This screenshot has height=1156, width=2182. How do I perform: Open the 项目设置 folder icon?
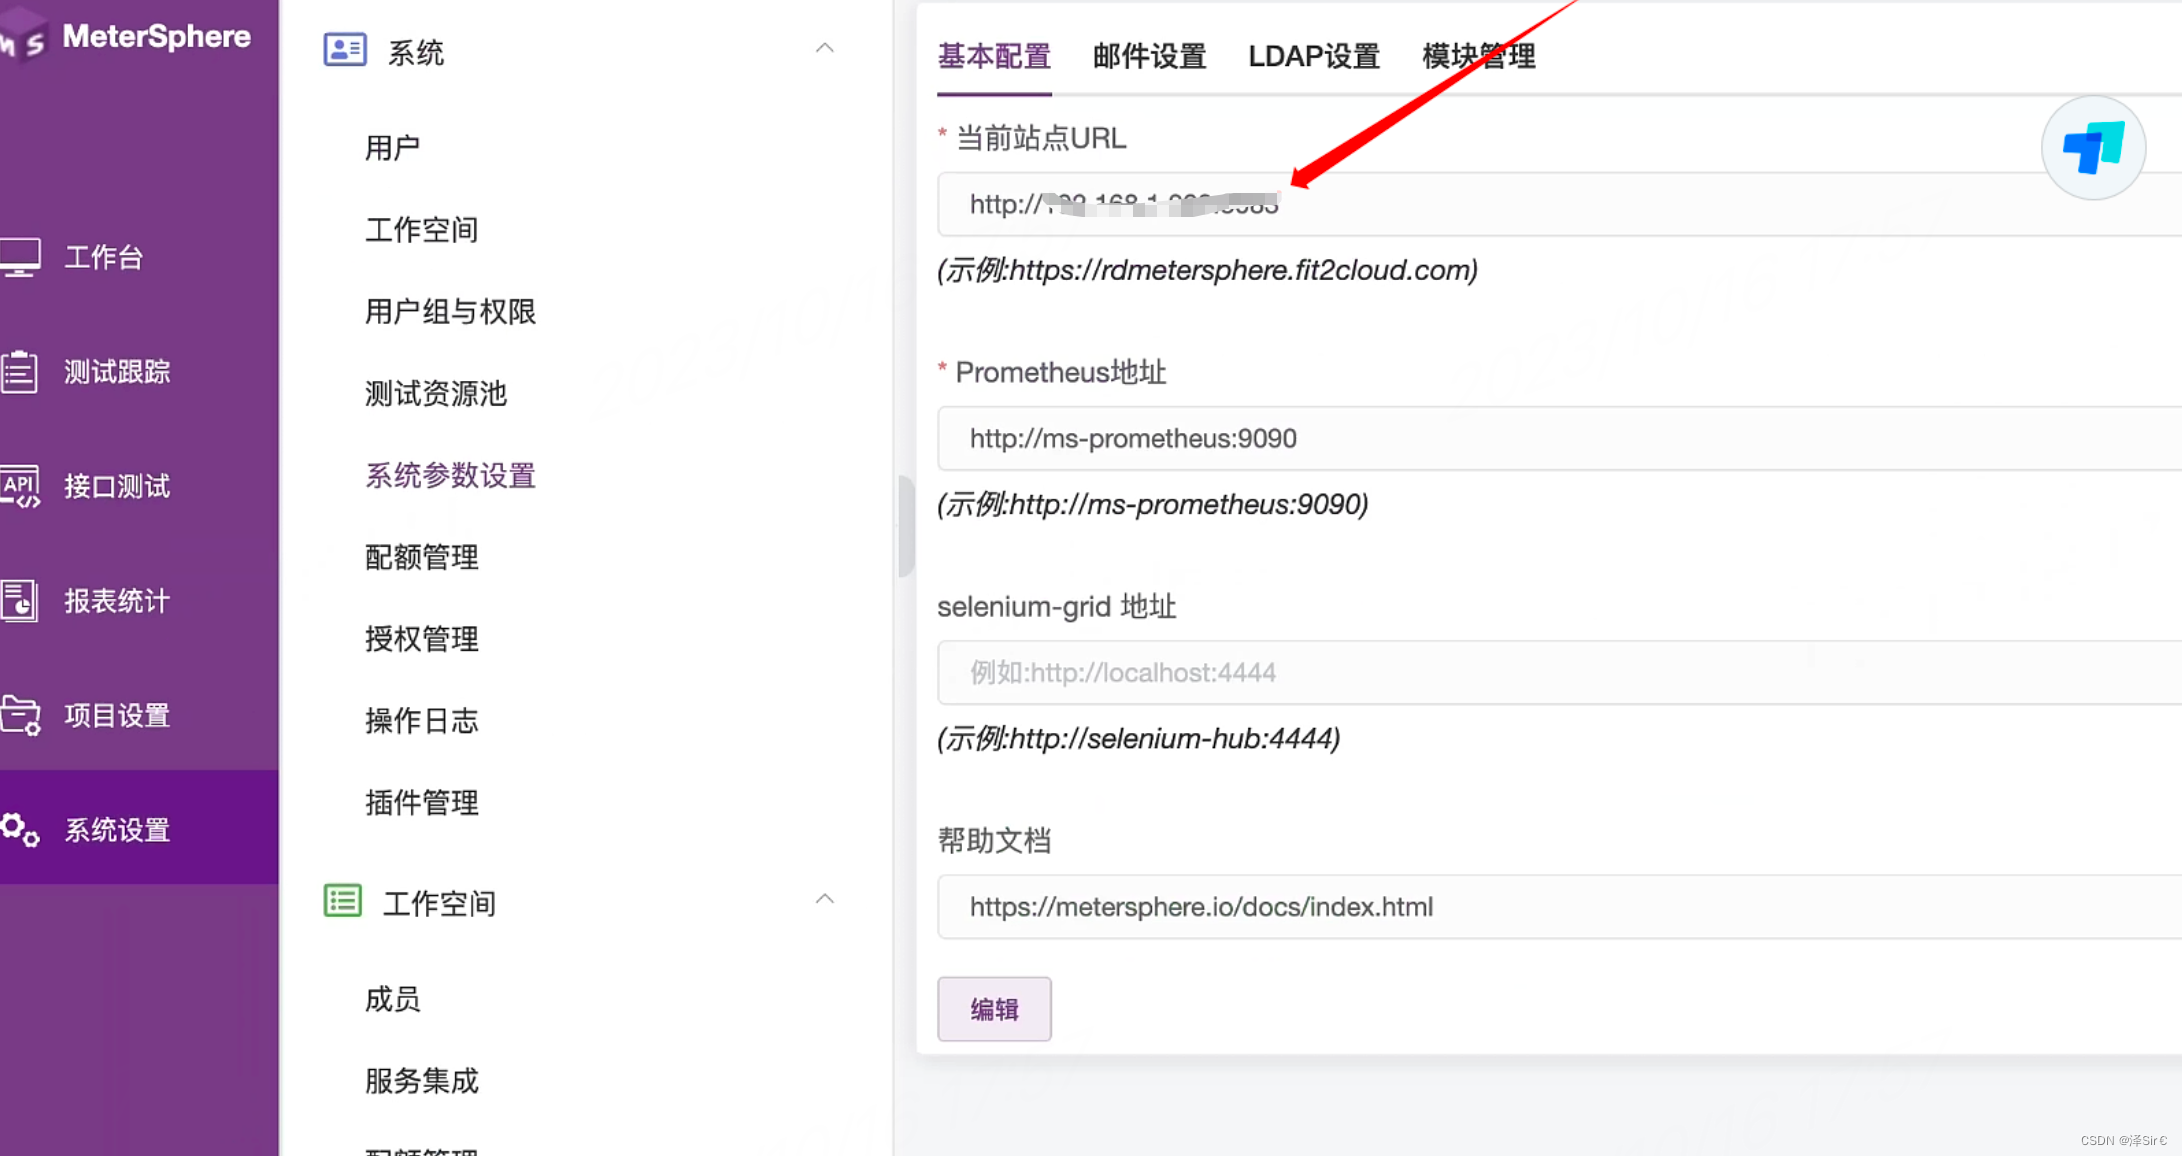20,715
